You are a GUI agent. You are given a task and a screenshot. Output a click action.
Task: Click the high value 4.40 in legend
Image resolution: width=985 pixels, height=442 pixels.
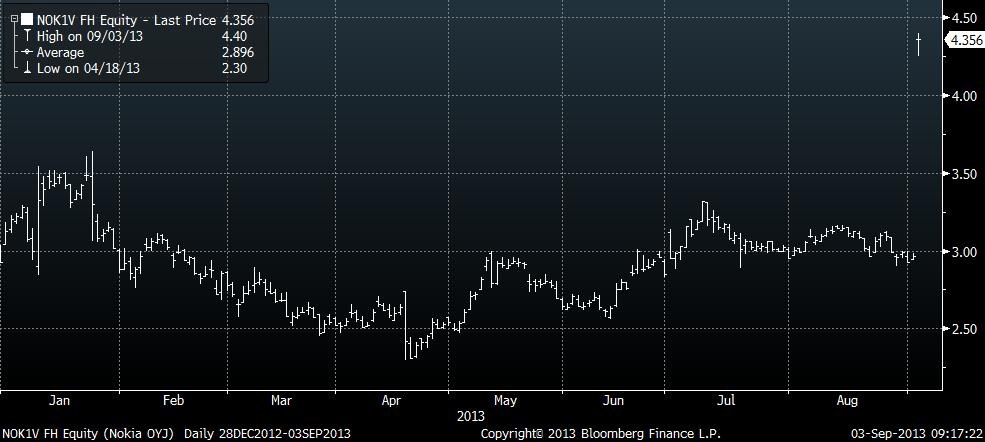(233, 36)
